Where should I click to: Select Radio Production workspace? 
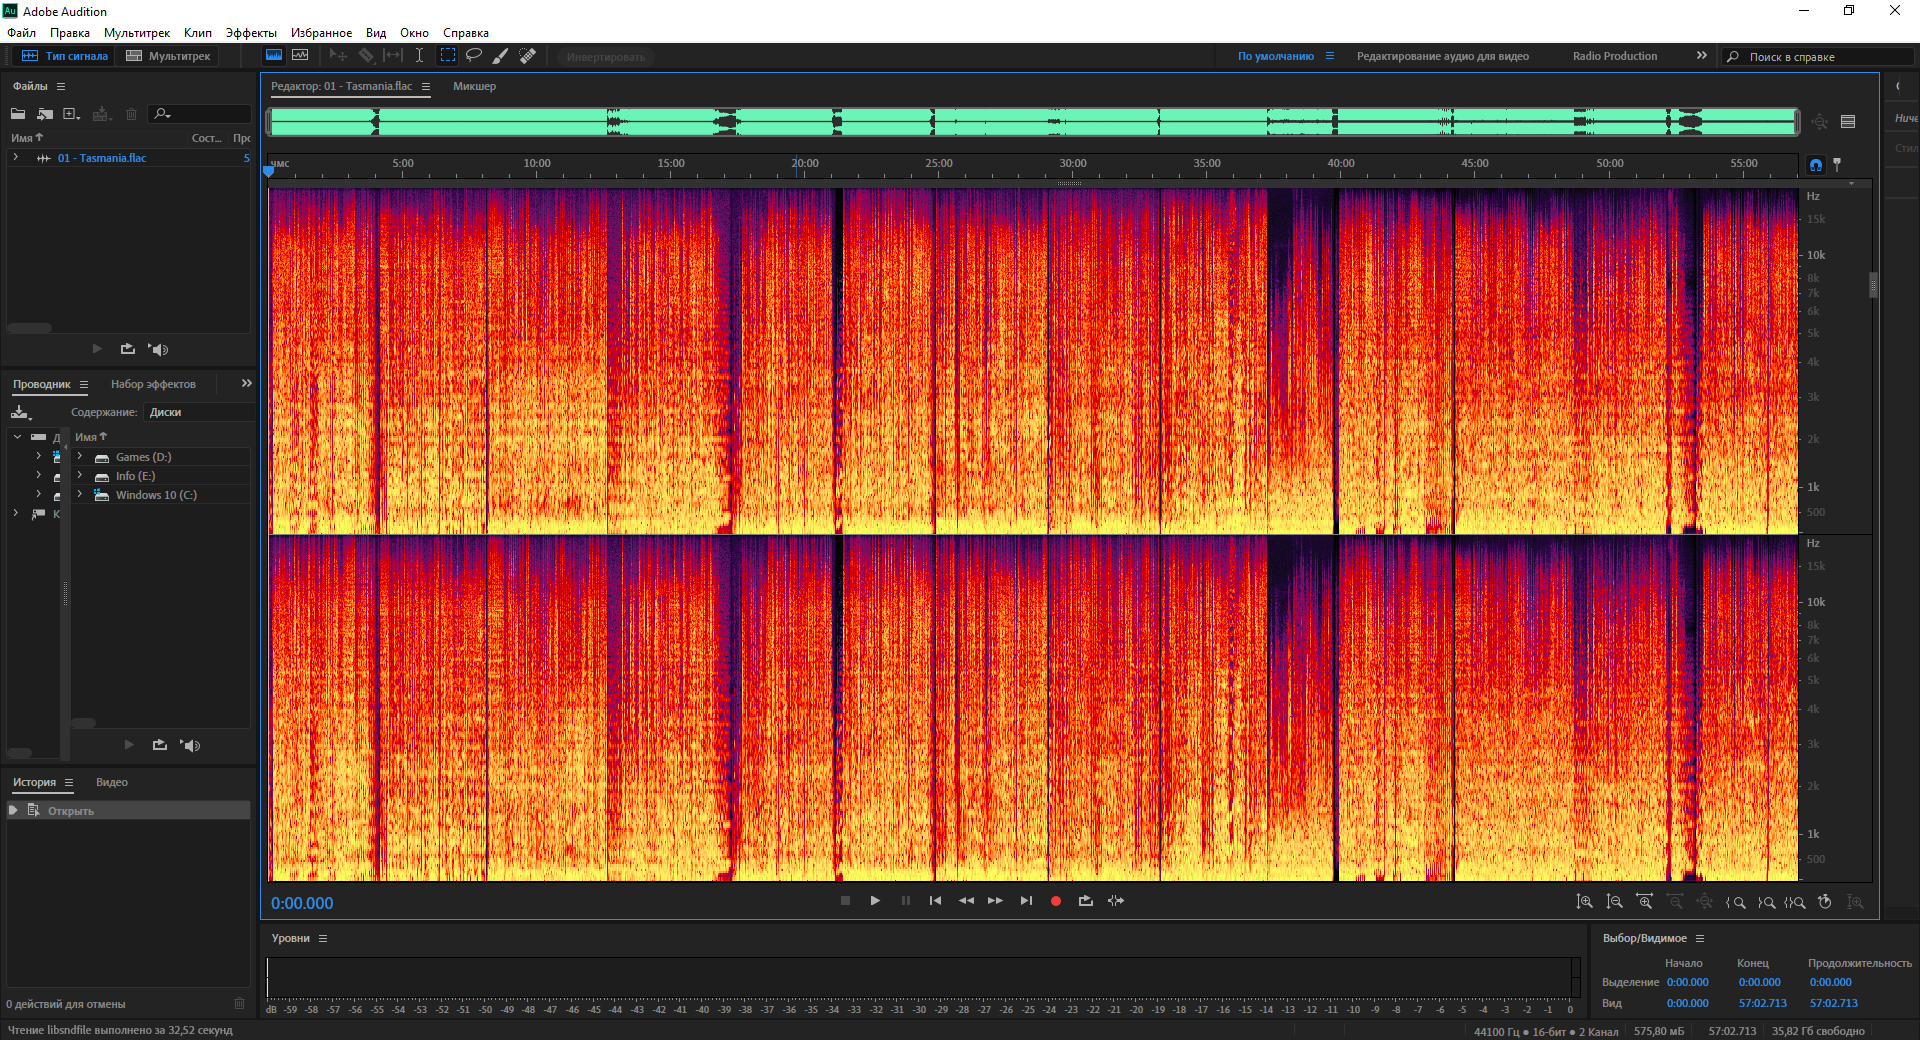[x=1615, y=56]
